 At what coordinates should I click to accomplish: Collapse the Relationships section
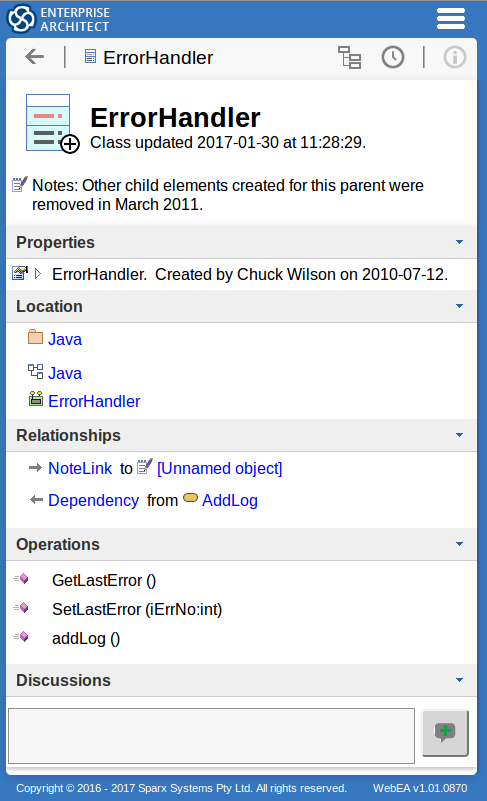[x=459, y=435]
